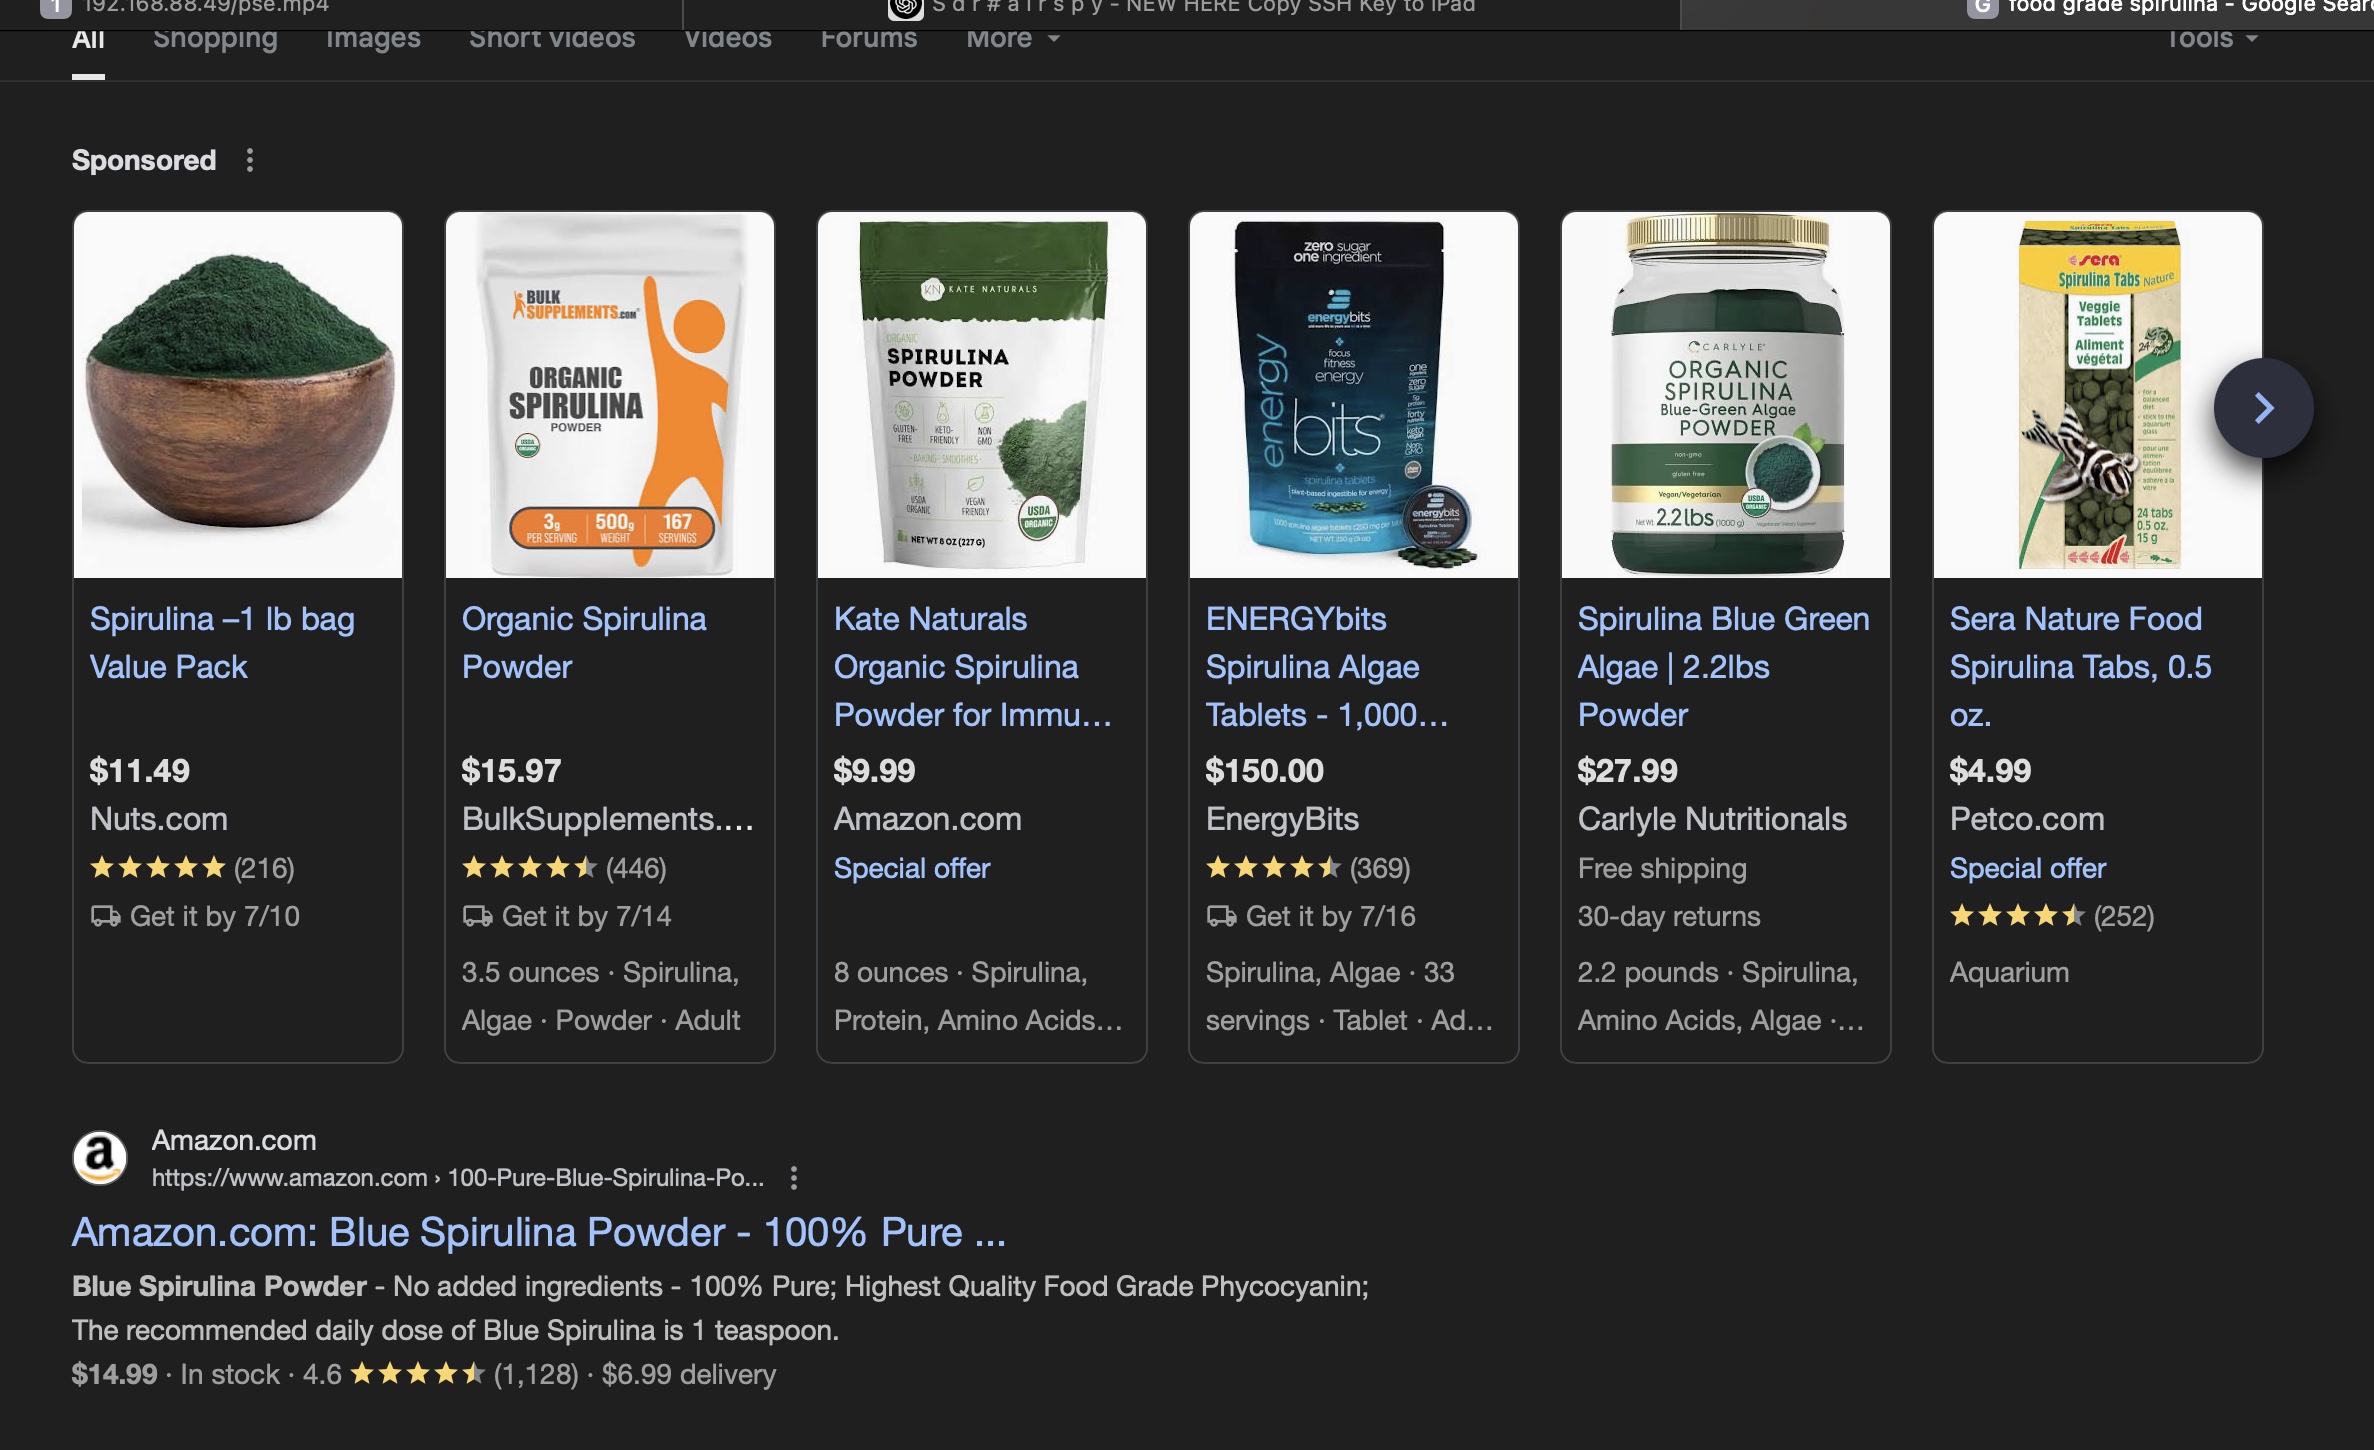Click the Amazon result URL breadcrumb
This screenshot has width=2374, height=1450.
(458, 1178)
